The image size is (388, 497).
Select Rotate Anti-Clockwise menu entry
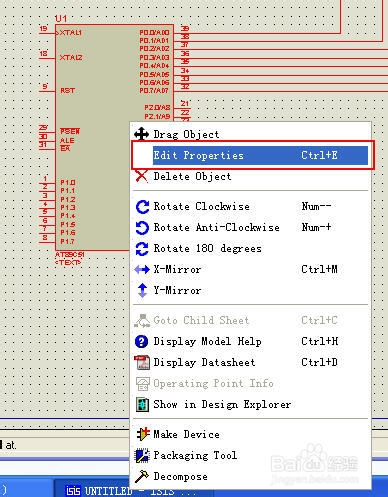click(x=251, y=228)
